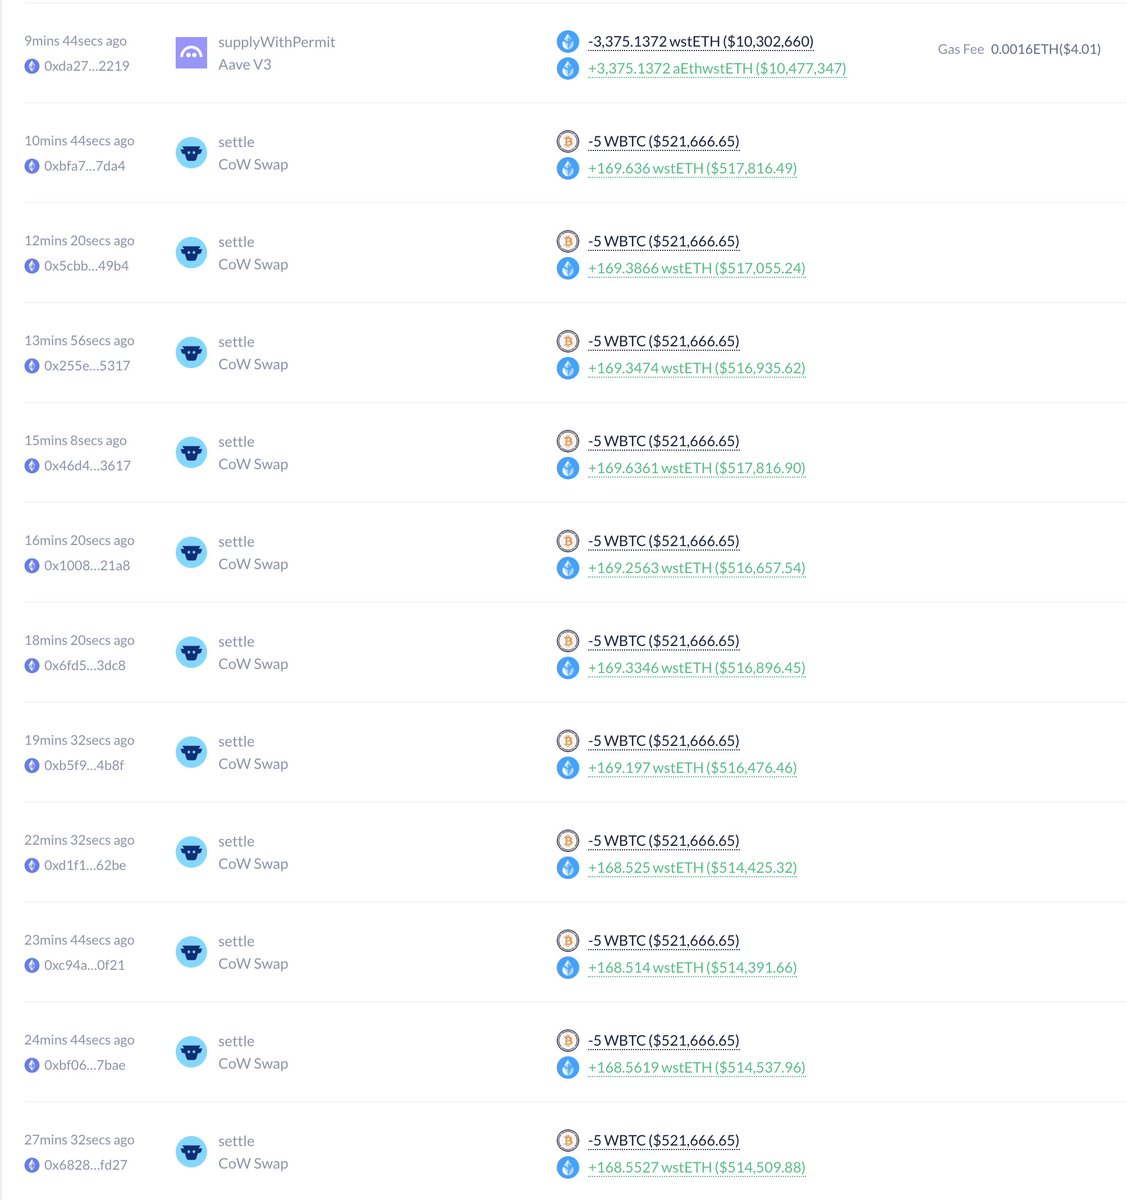Open +168.525 wstETH ($514,425.32) link
Image resolution: width=1127 pixels, height=1200 pixels.
692,868
